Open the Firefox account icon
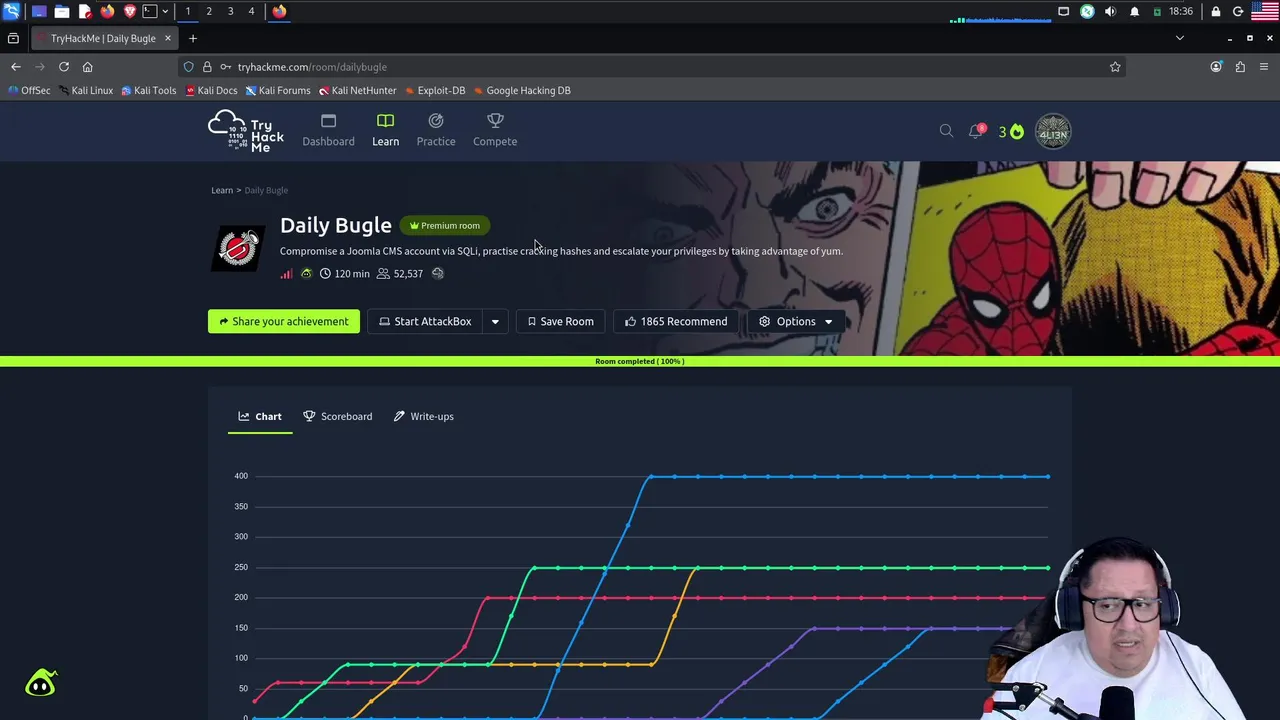1280x720 pixels. pyautogui.click(x=1216, y=67)
